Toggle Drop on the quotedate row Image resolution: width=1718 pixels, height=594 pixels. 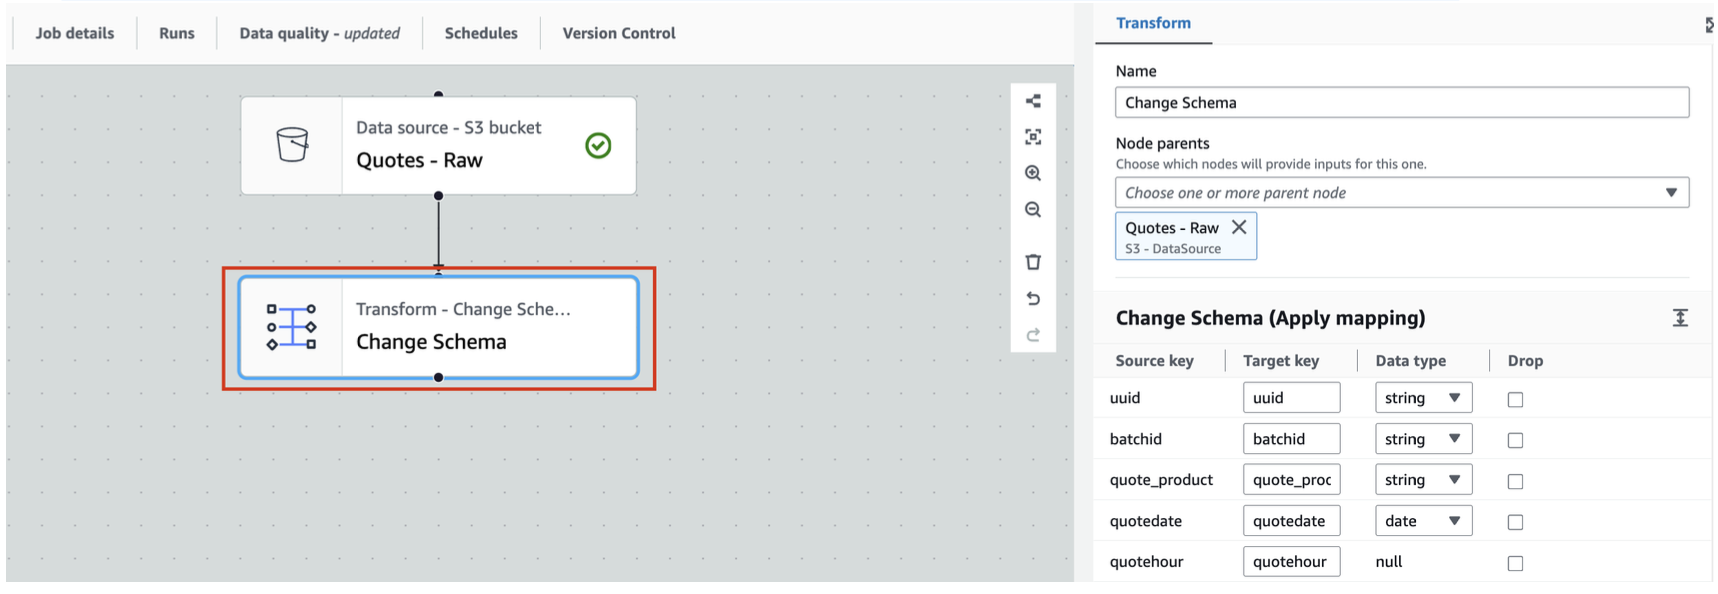click(1515, 522)
